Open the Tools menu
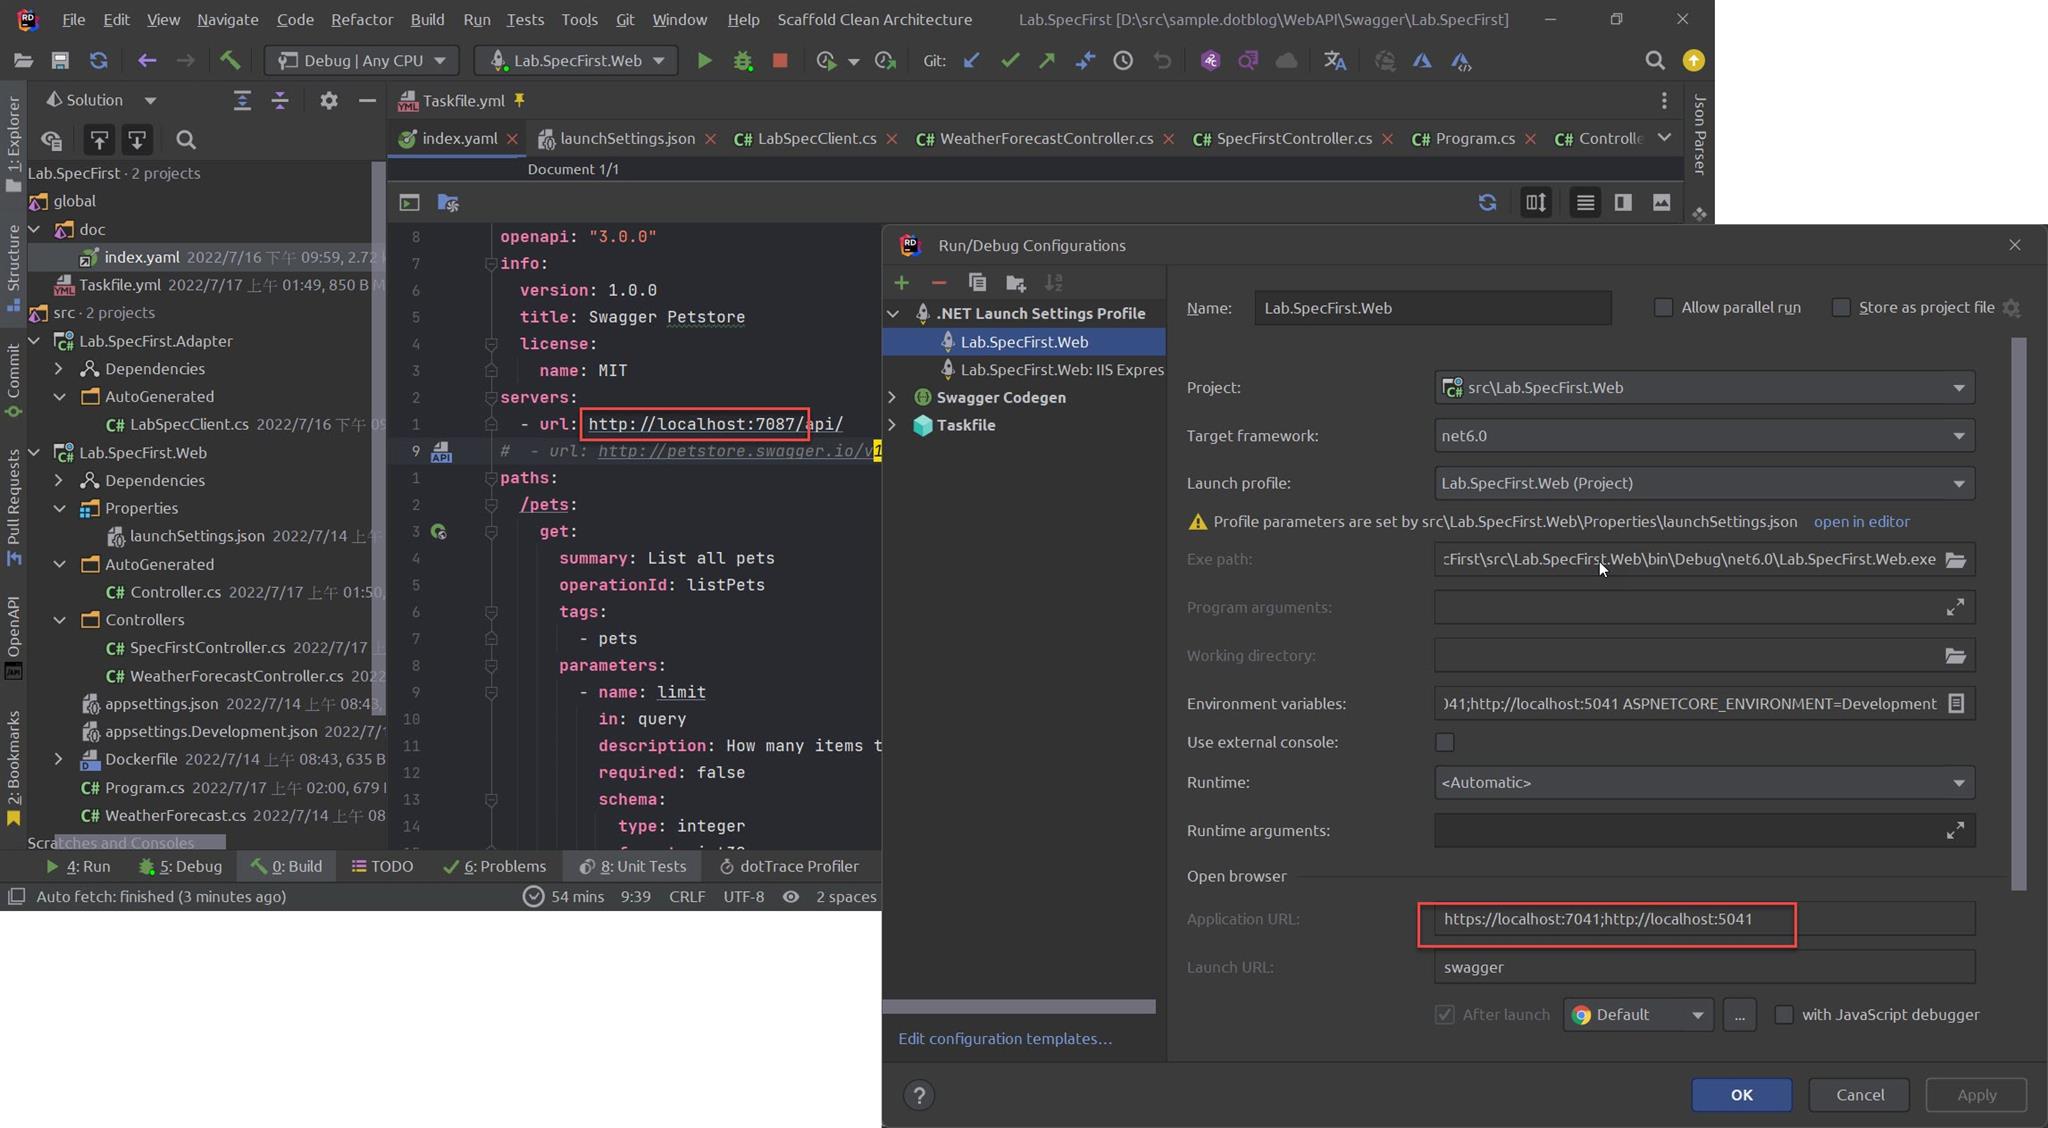 click(579, 19)
